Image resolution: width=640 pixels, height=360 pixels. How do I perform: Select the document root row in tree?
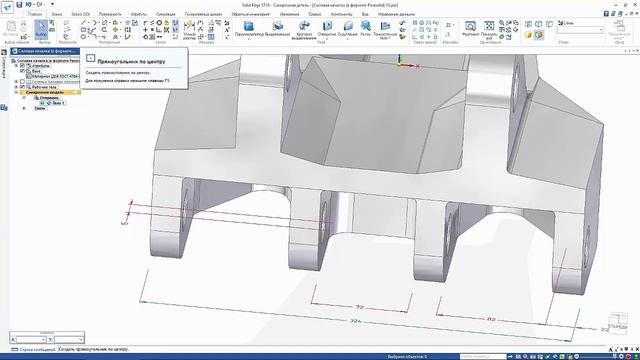pos(46,60)
